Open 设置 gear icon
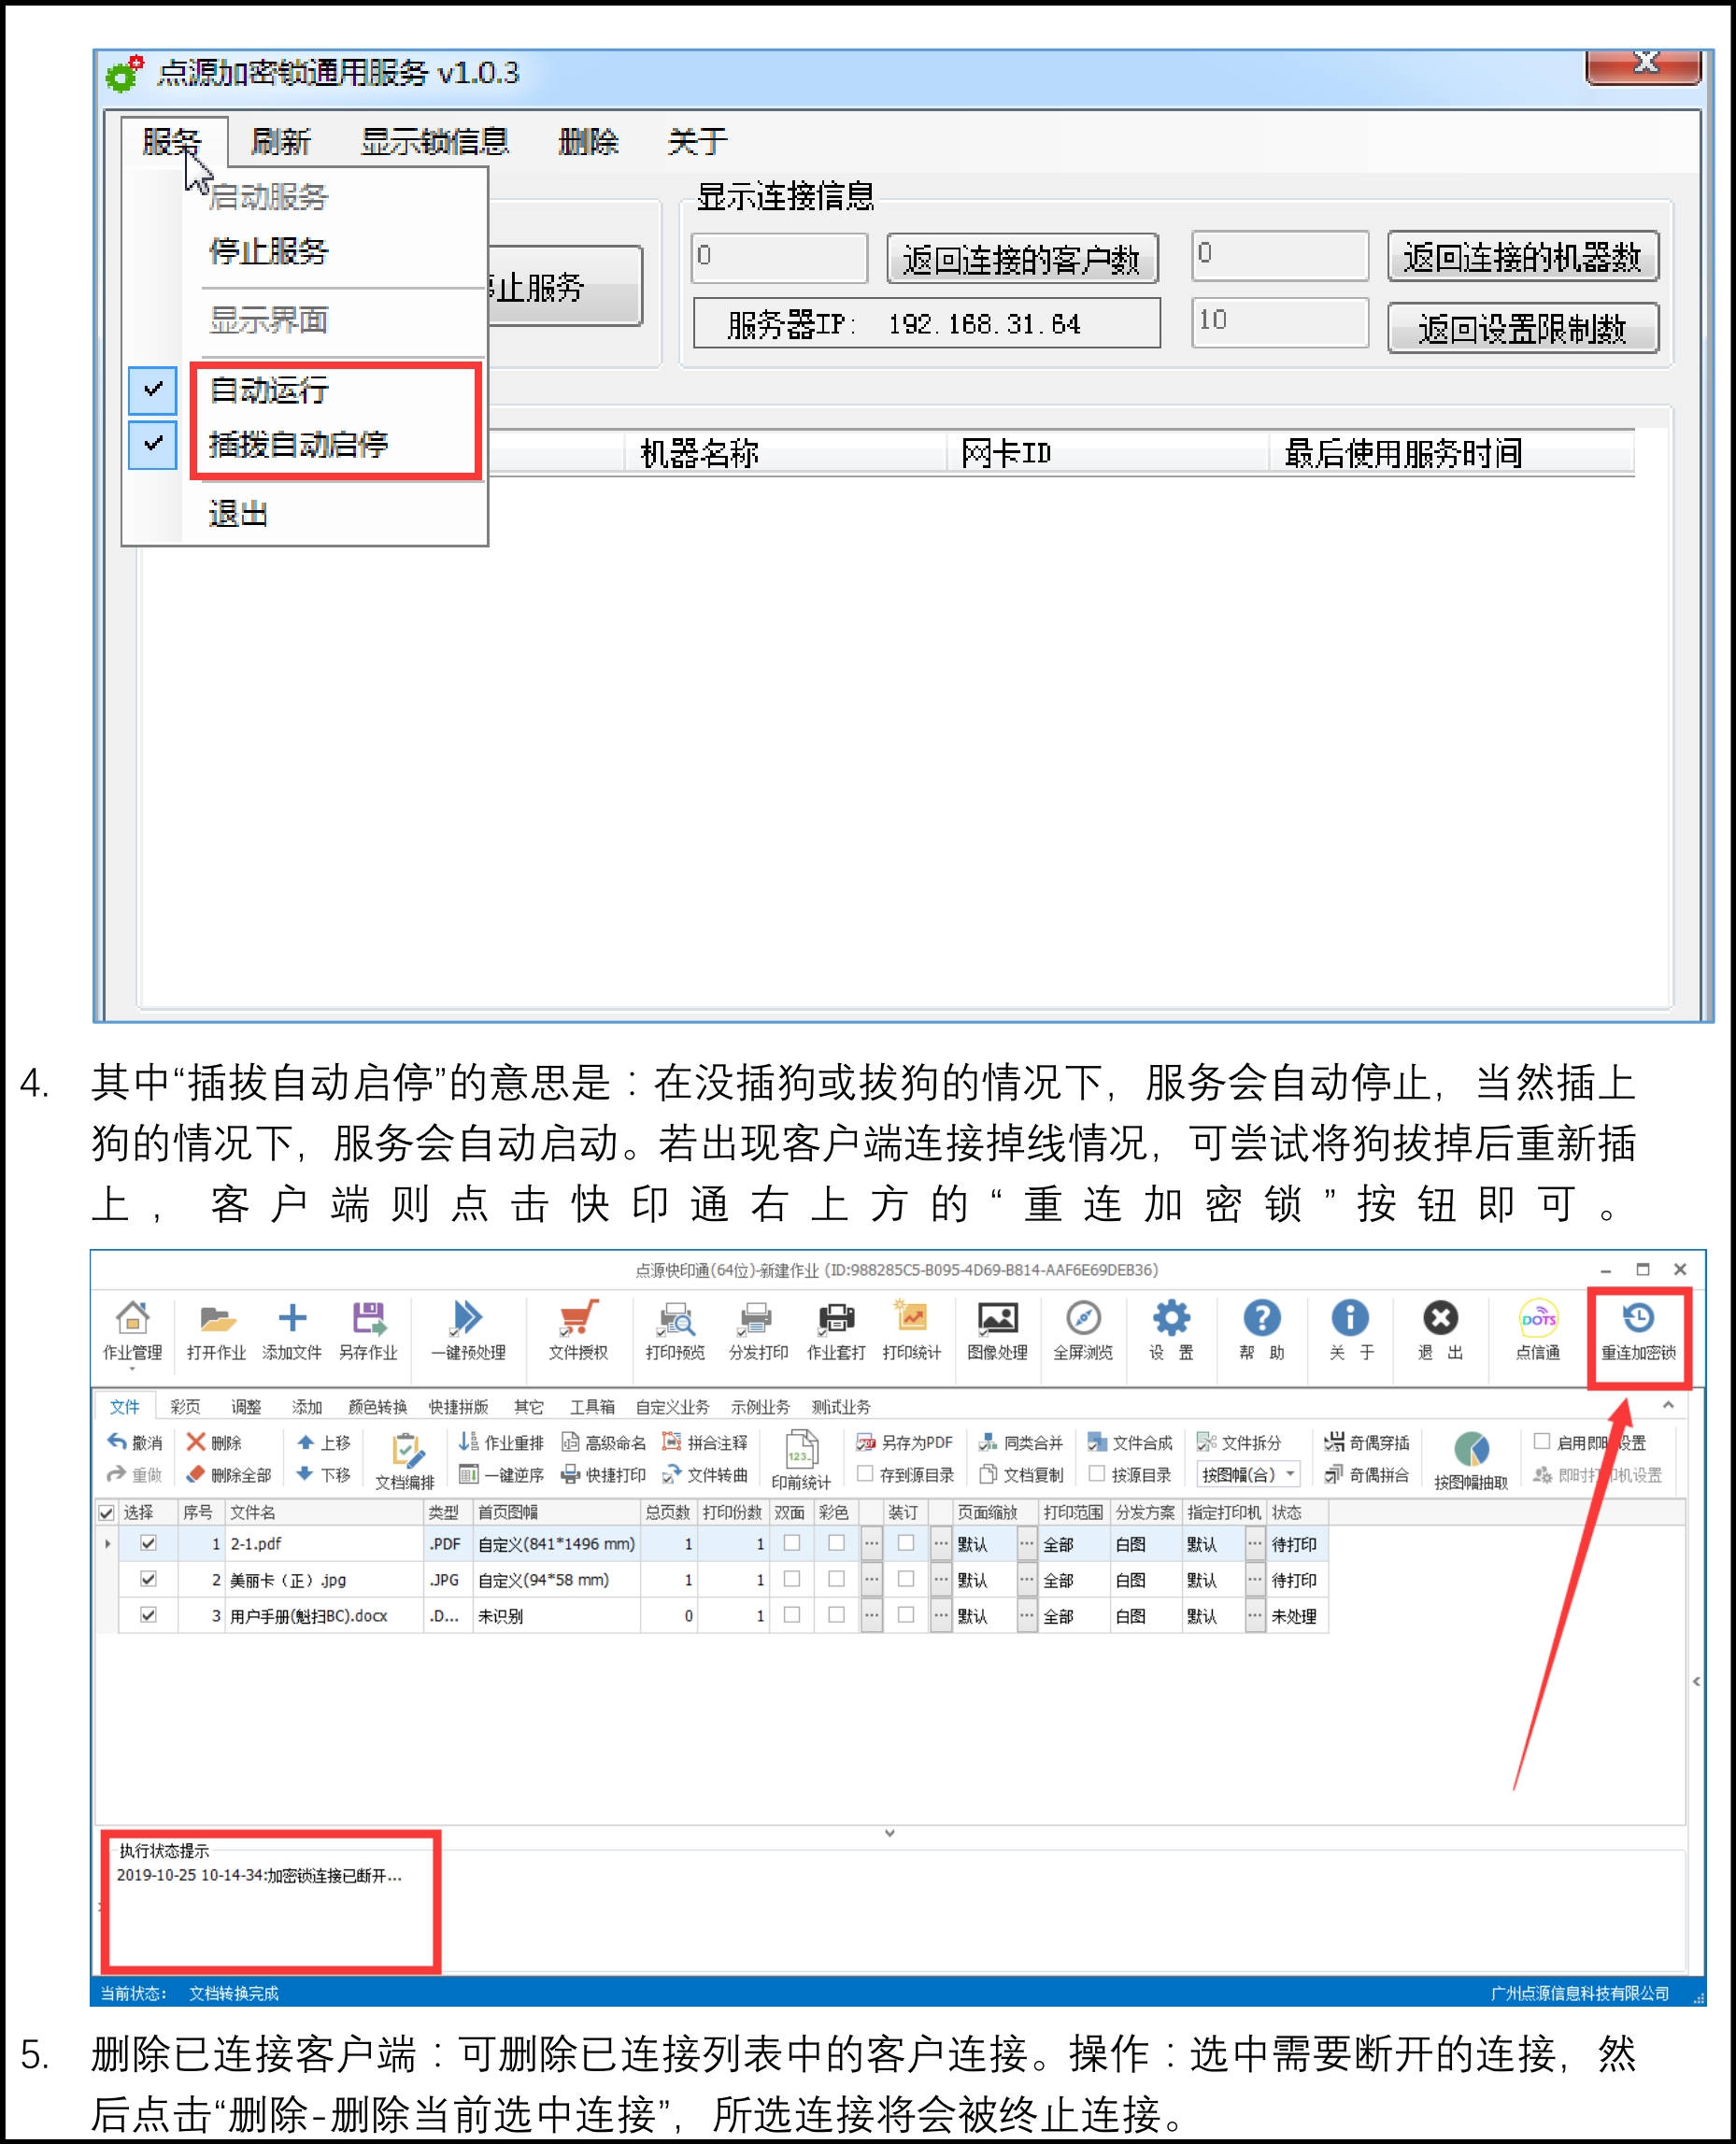 1170,1320
